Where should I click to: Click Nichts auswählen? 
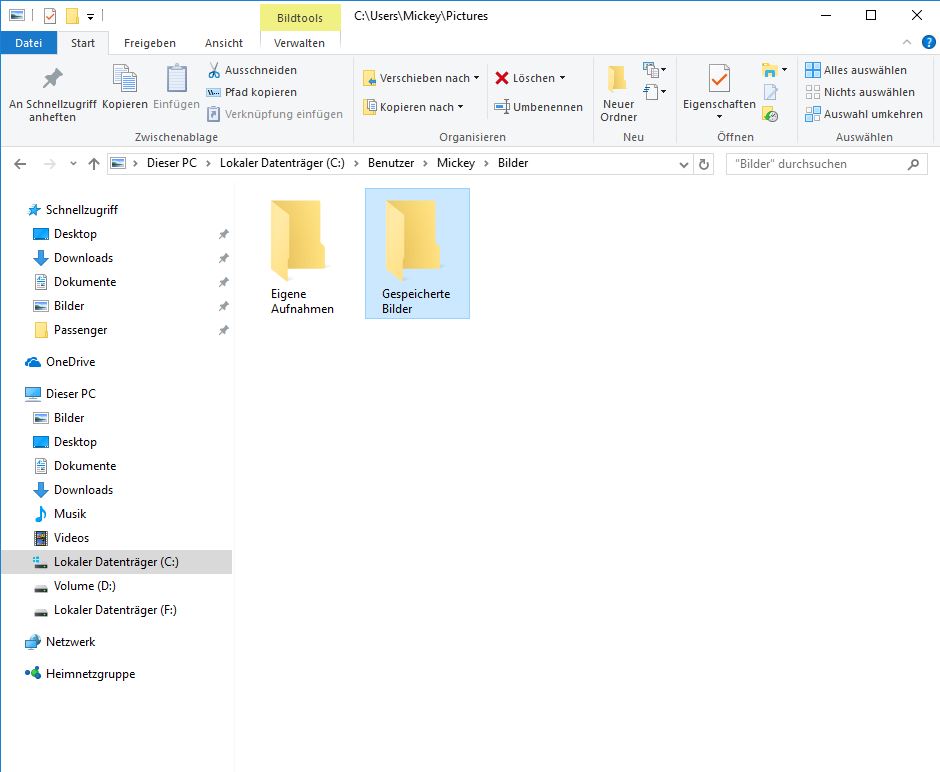[x=860, y=92]
